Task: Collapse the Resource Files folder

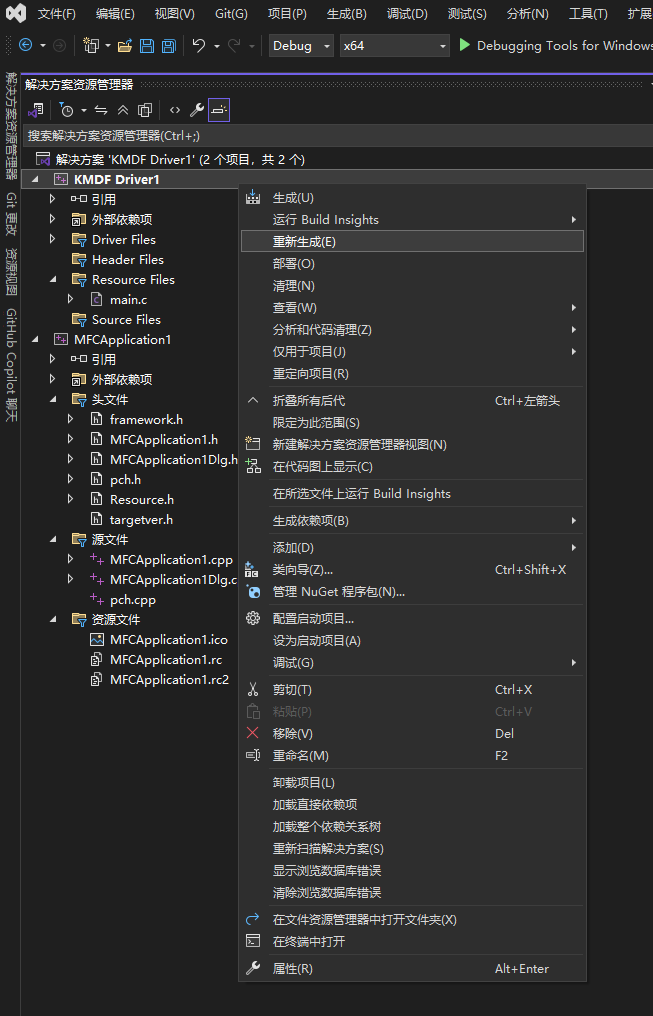Action: pyautogui.click(x=52, y=280)
